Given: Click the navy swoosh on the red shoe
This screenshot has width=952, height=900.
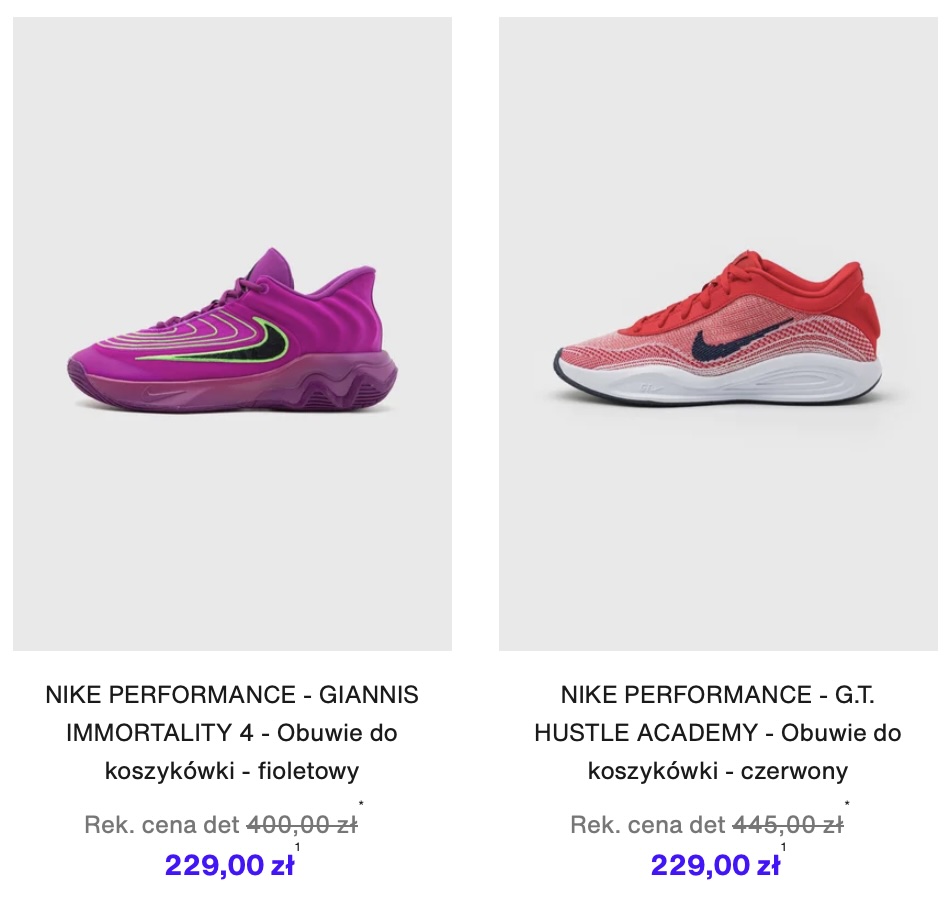Looking at the screenshot, I should 742,340.
